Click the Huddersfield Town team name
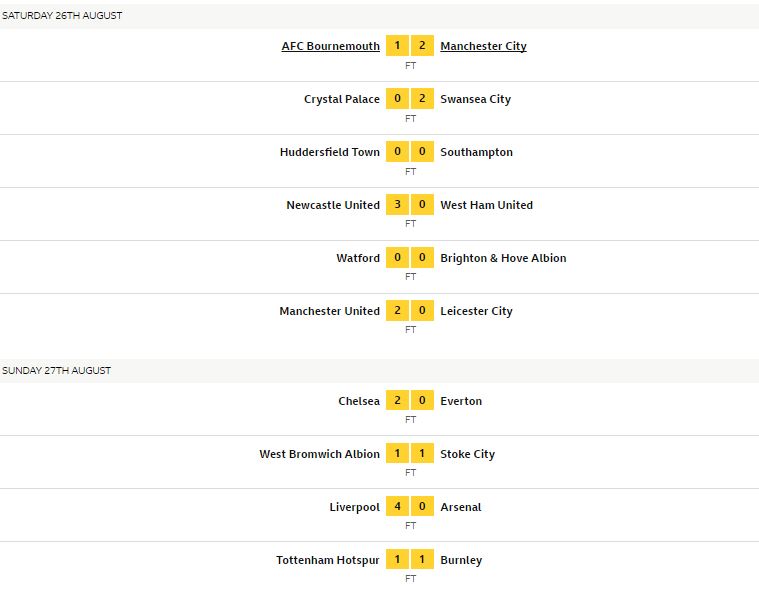 pos(330,152)
